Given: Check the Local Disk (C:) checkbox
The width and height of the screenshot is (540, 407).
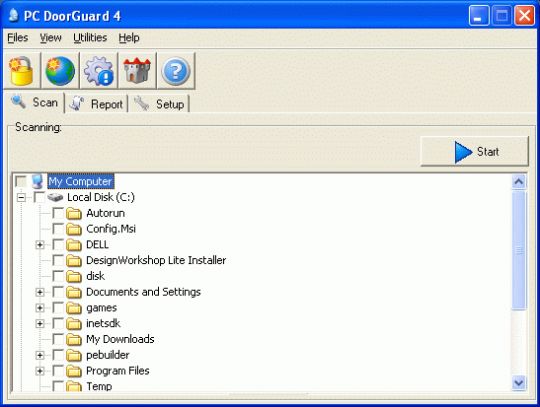Looking at the screenshot, I should [x=39, y=197].
